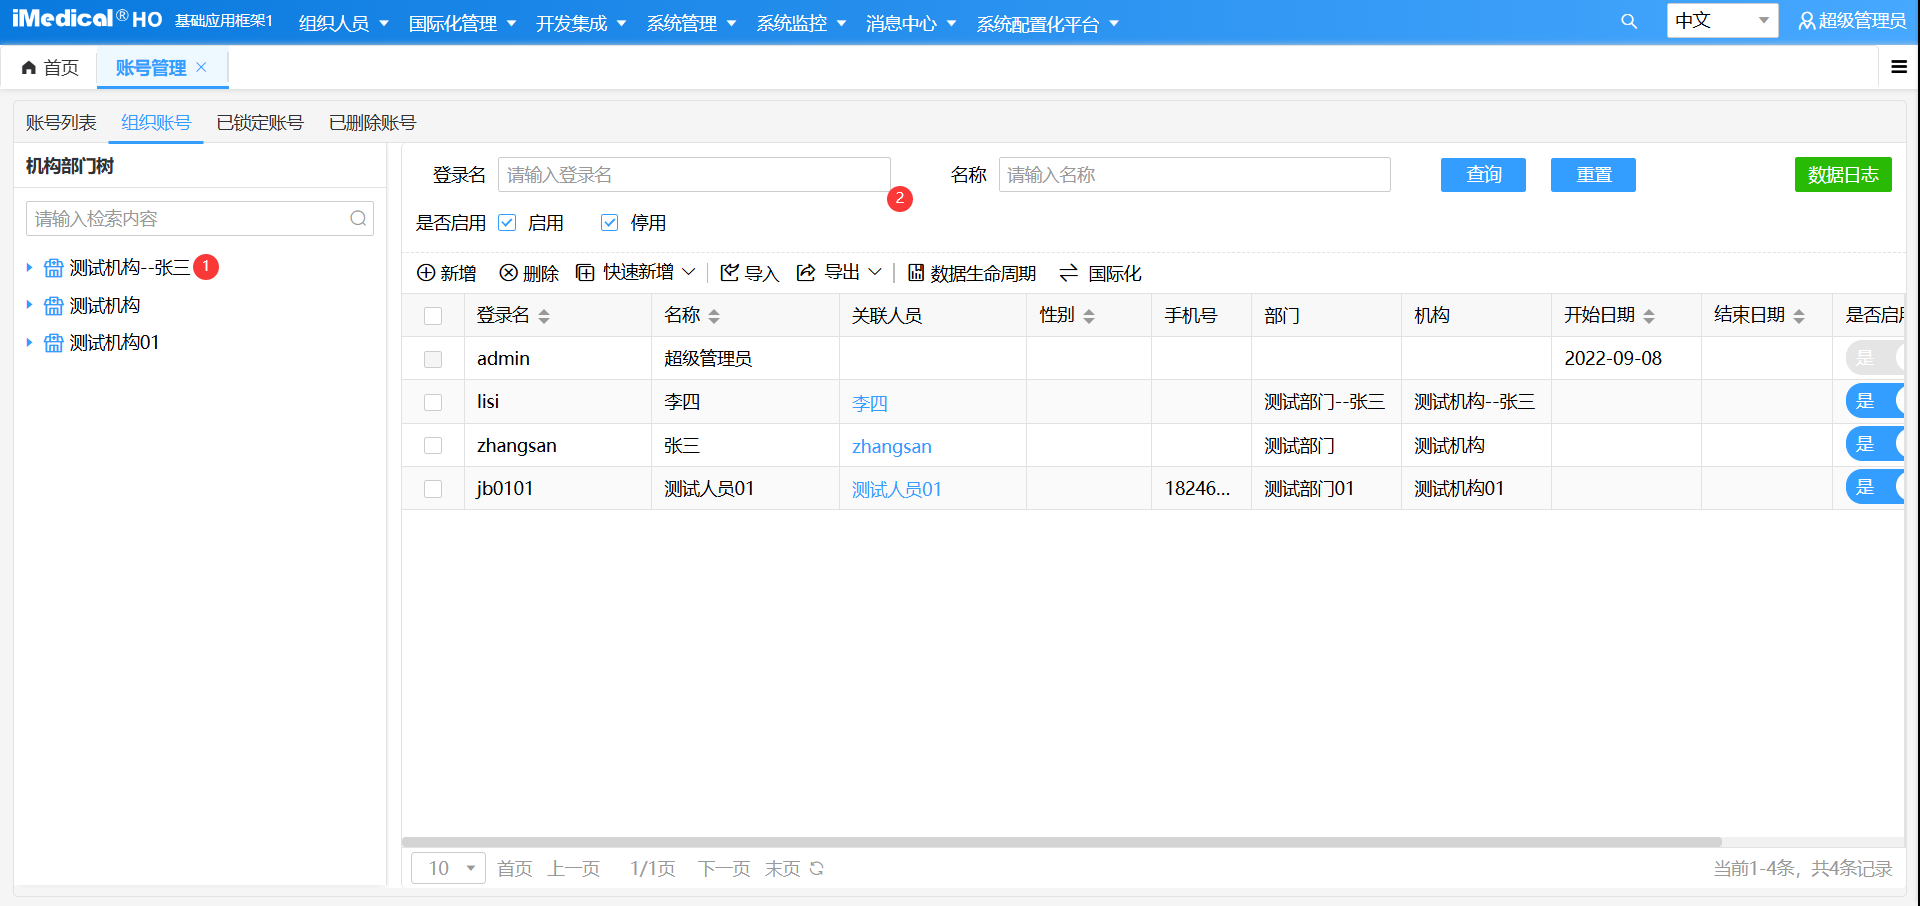
Task: Expand the 测试机构01 tree node arrow
Action: (29, 343)
